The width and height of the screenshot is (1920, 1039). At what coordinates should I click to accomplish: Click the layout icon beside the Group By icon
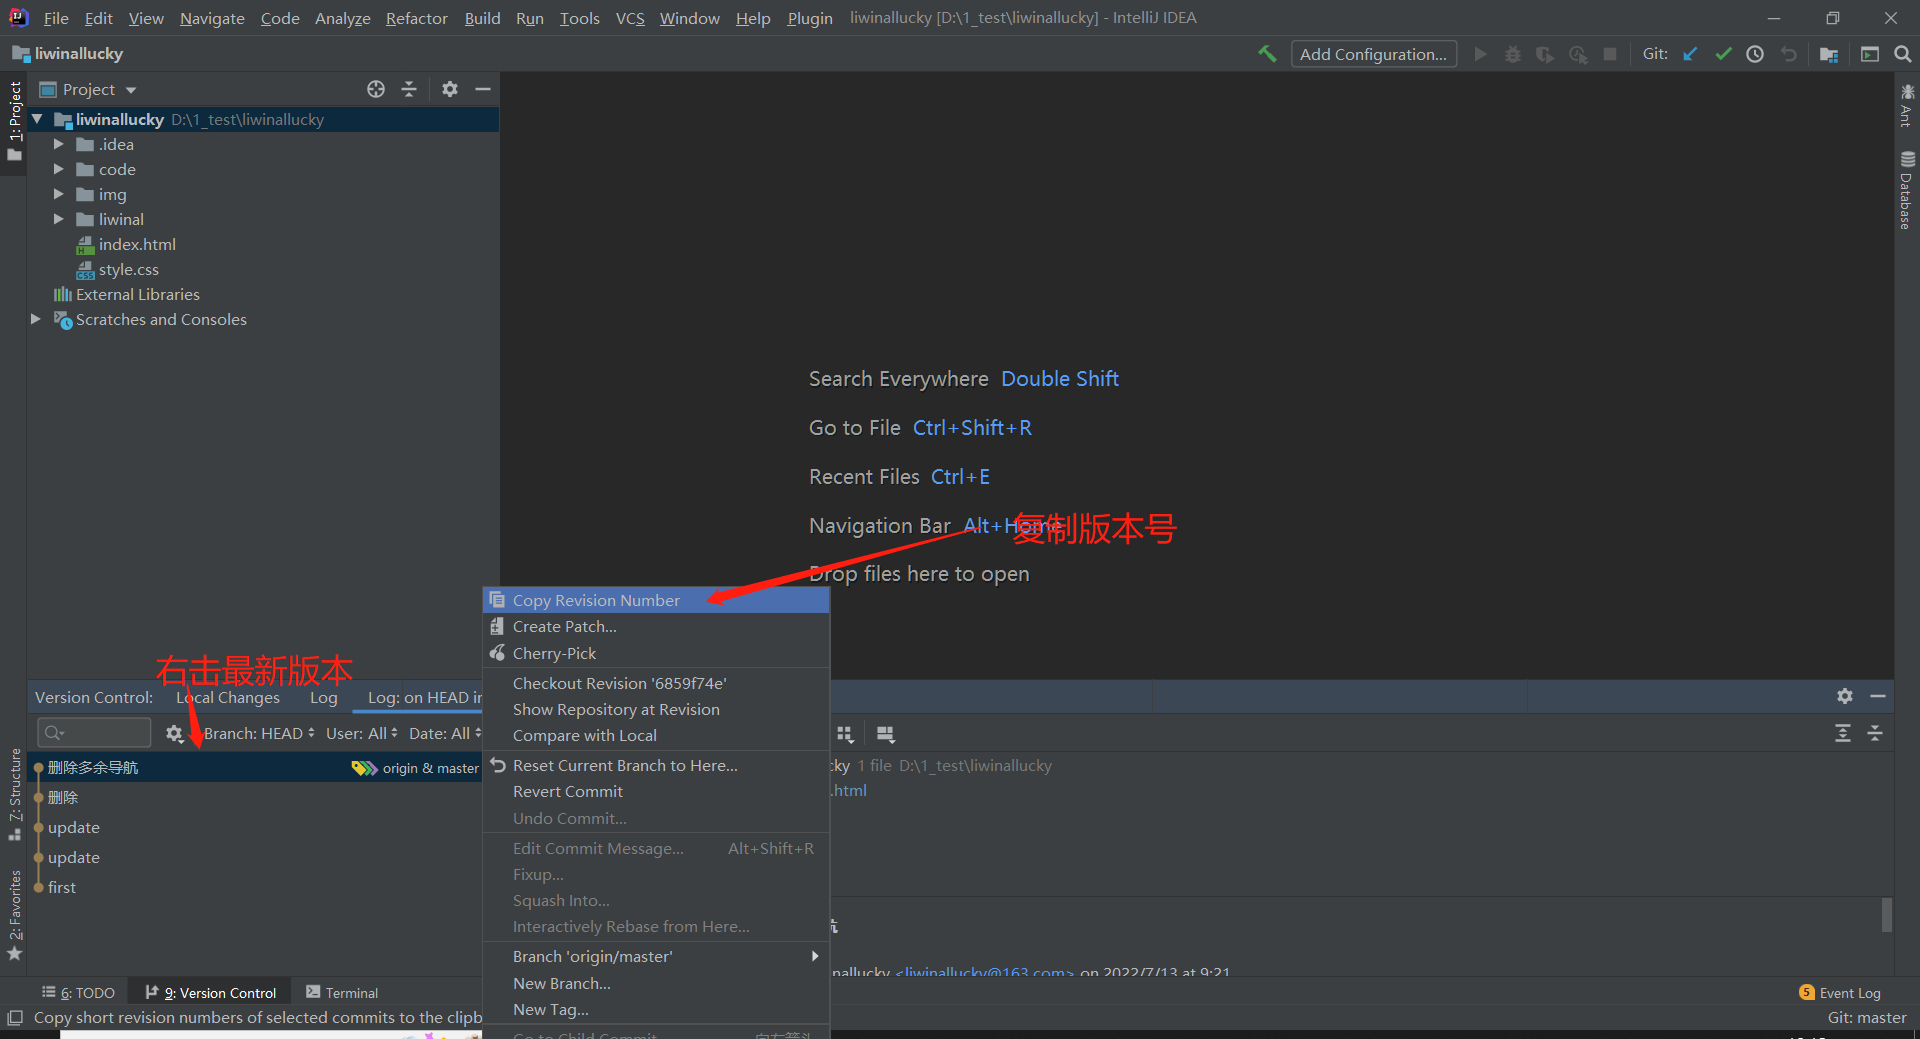coord(885,734)
